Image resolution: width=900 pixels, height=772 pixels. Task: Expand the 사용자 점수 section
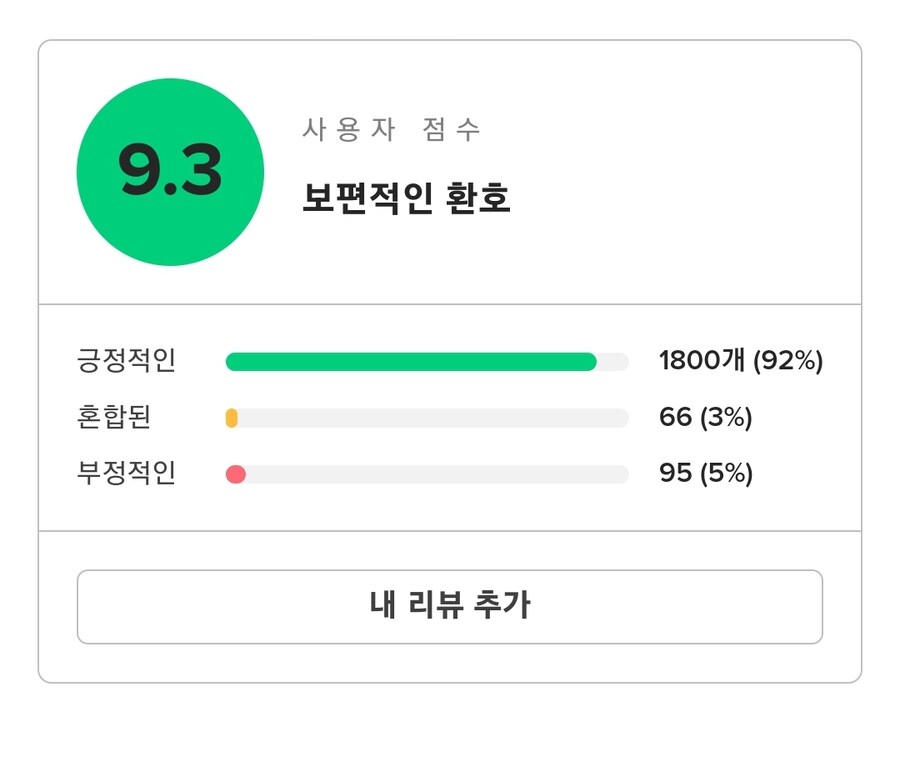tap(390, 128)
